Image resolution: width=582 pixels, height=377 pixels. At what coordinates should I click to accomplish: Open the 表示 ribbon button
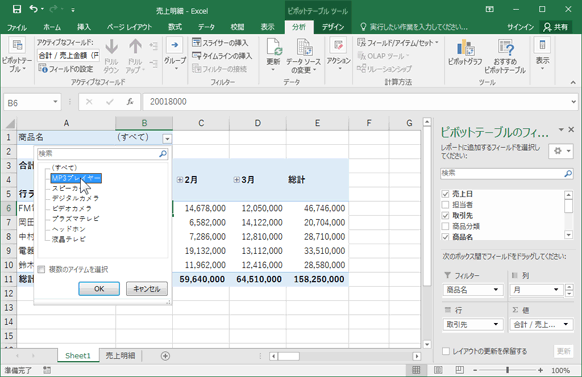[542, 54]
